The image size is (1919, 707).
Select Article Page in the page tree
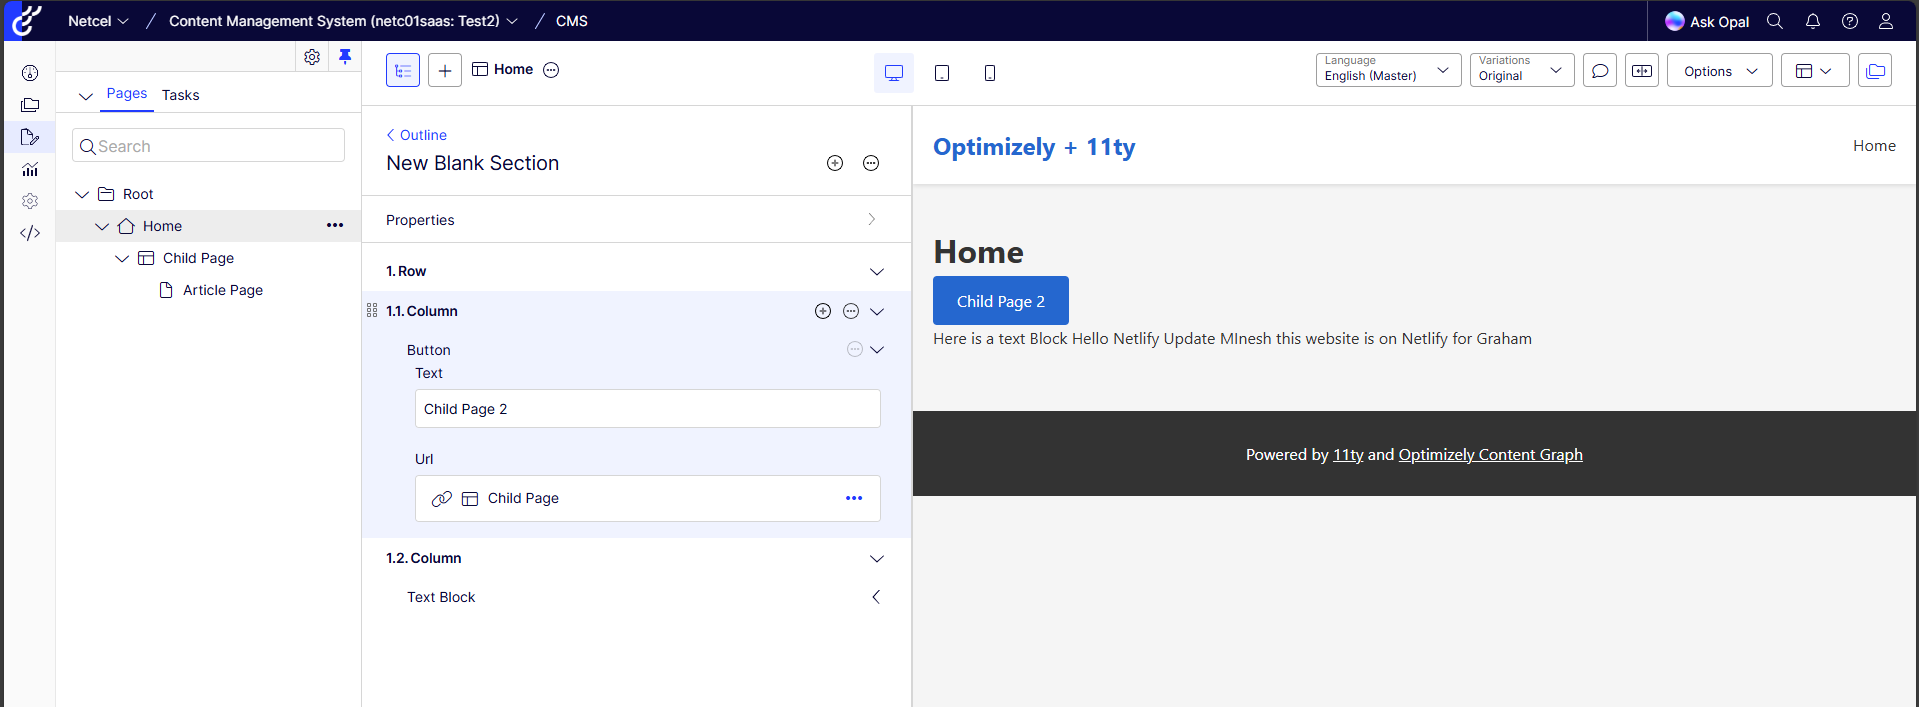[222, 290]
